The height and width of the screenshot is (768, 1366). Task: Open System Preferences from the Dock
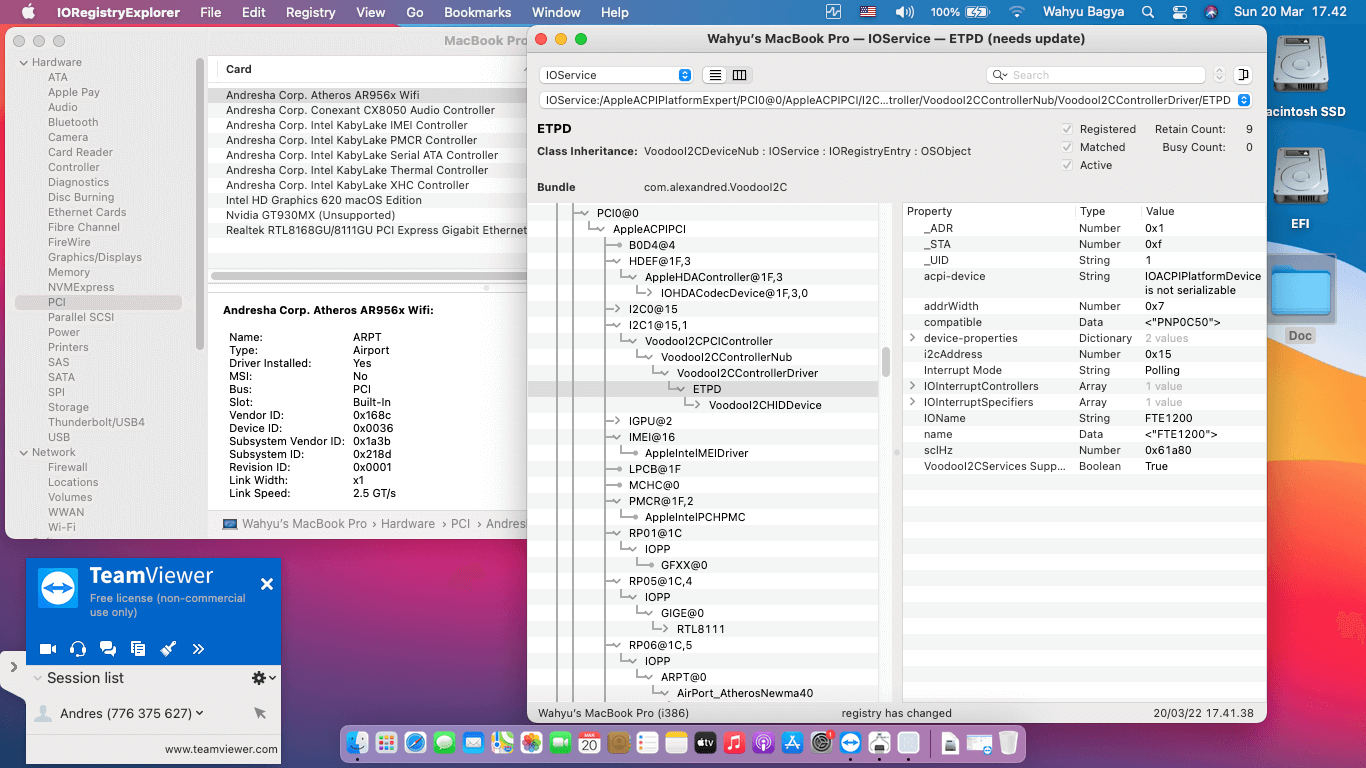(x=822, y=743)
